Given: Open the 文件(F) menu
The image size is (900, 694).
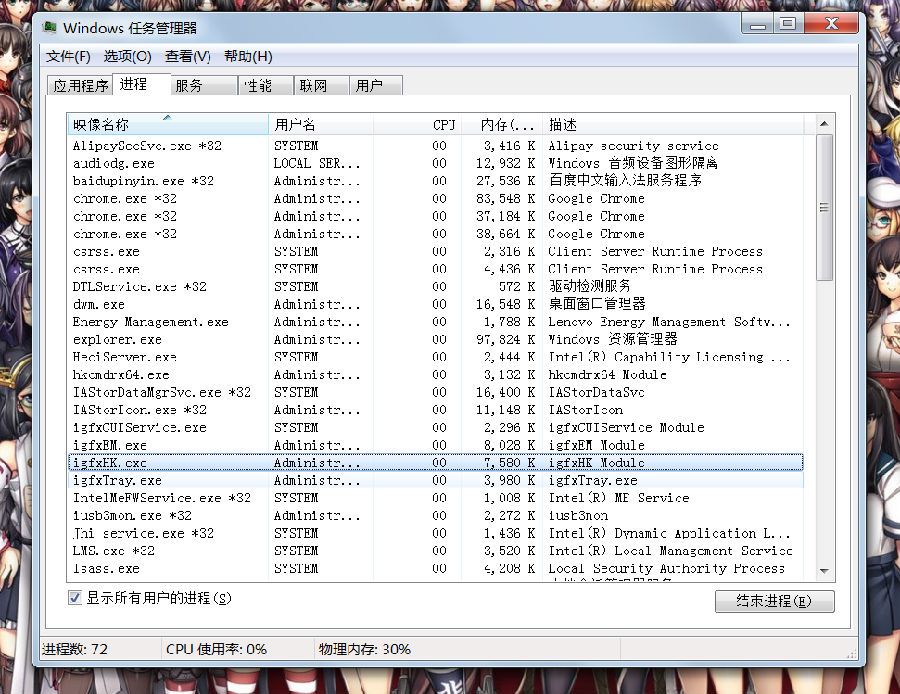Looking at the screenshot, I should point(68,56).
